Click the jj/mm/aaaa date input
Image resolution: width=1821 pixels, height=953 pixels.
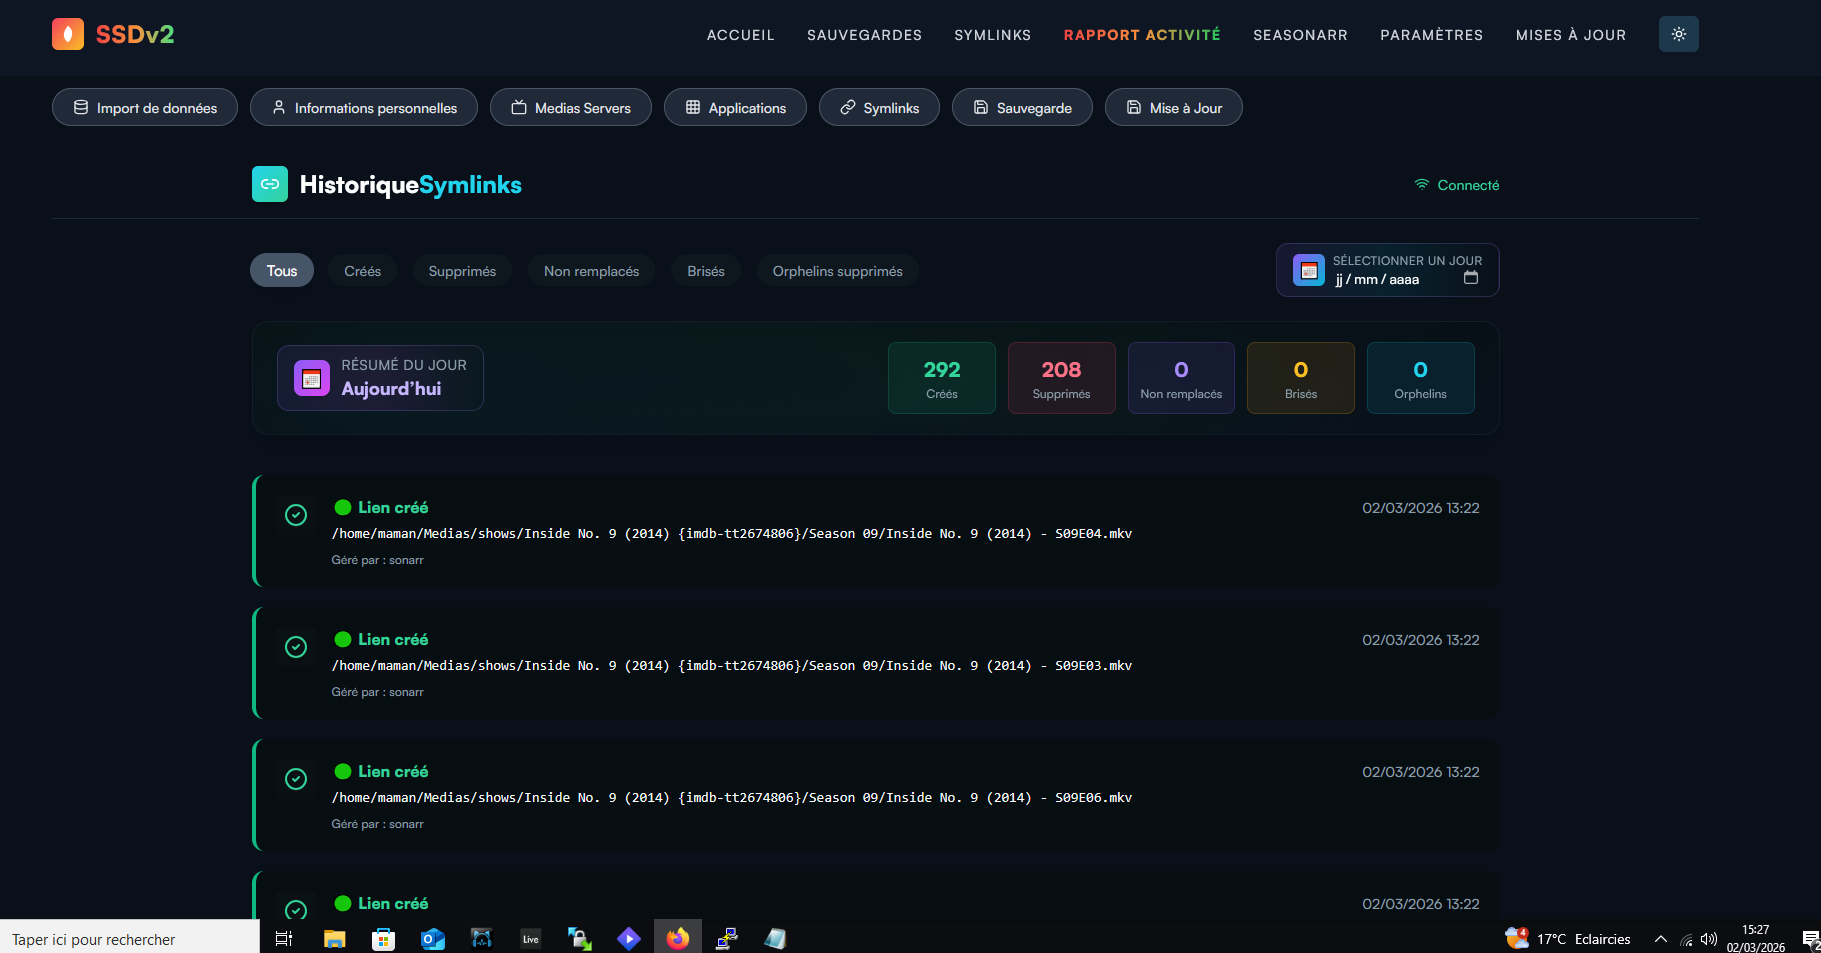(x=1377, y=280)
